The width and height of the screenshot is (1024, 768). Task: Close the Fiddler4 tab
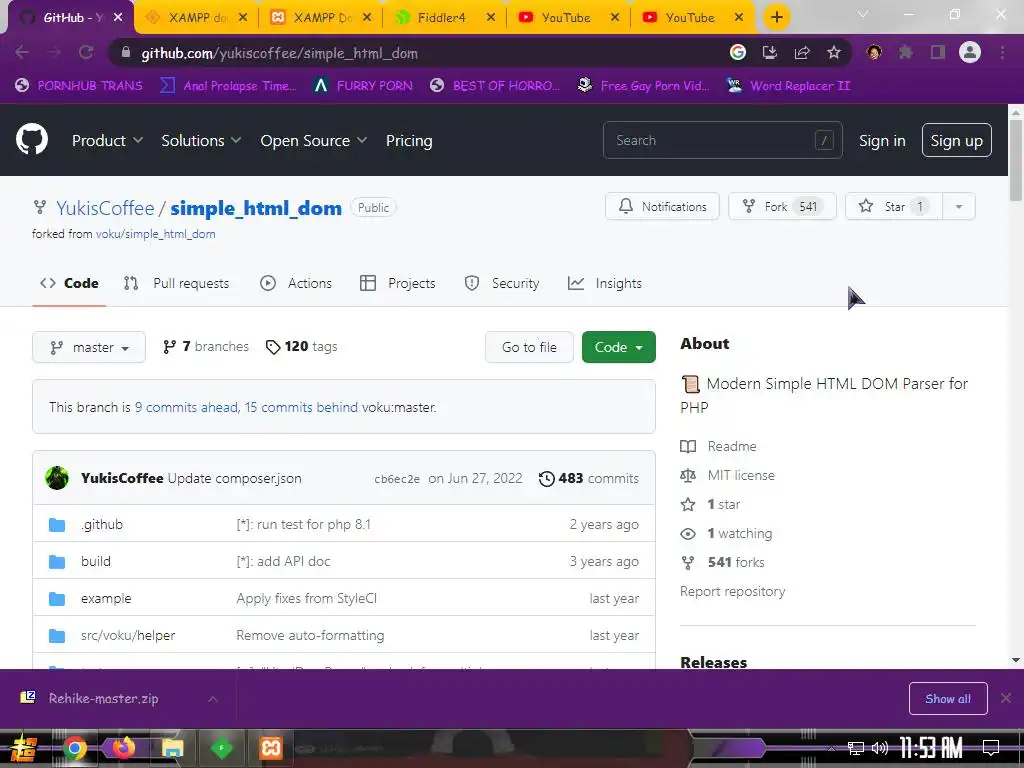coord(491,18)
